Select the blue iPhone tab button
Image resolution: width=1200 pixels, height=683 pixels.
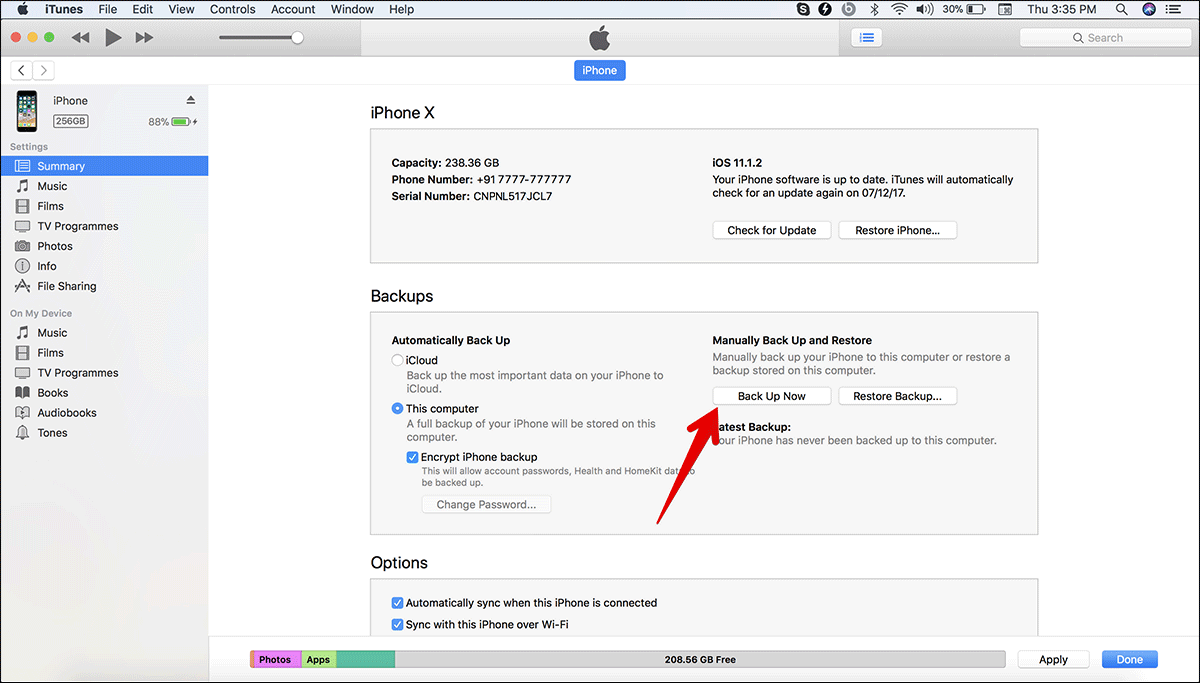pos(600,70)
